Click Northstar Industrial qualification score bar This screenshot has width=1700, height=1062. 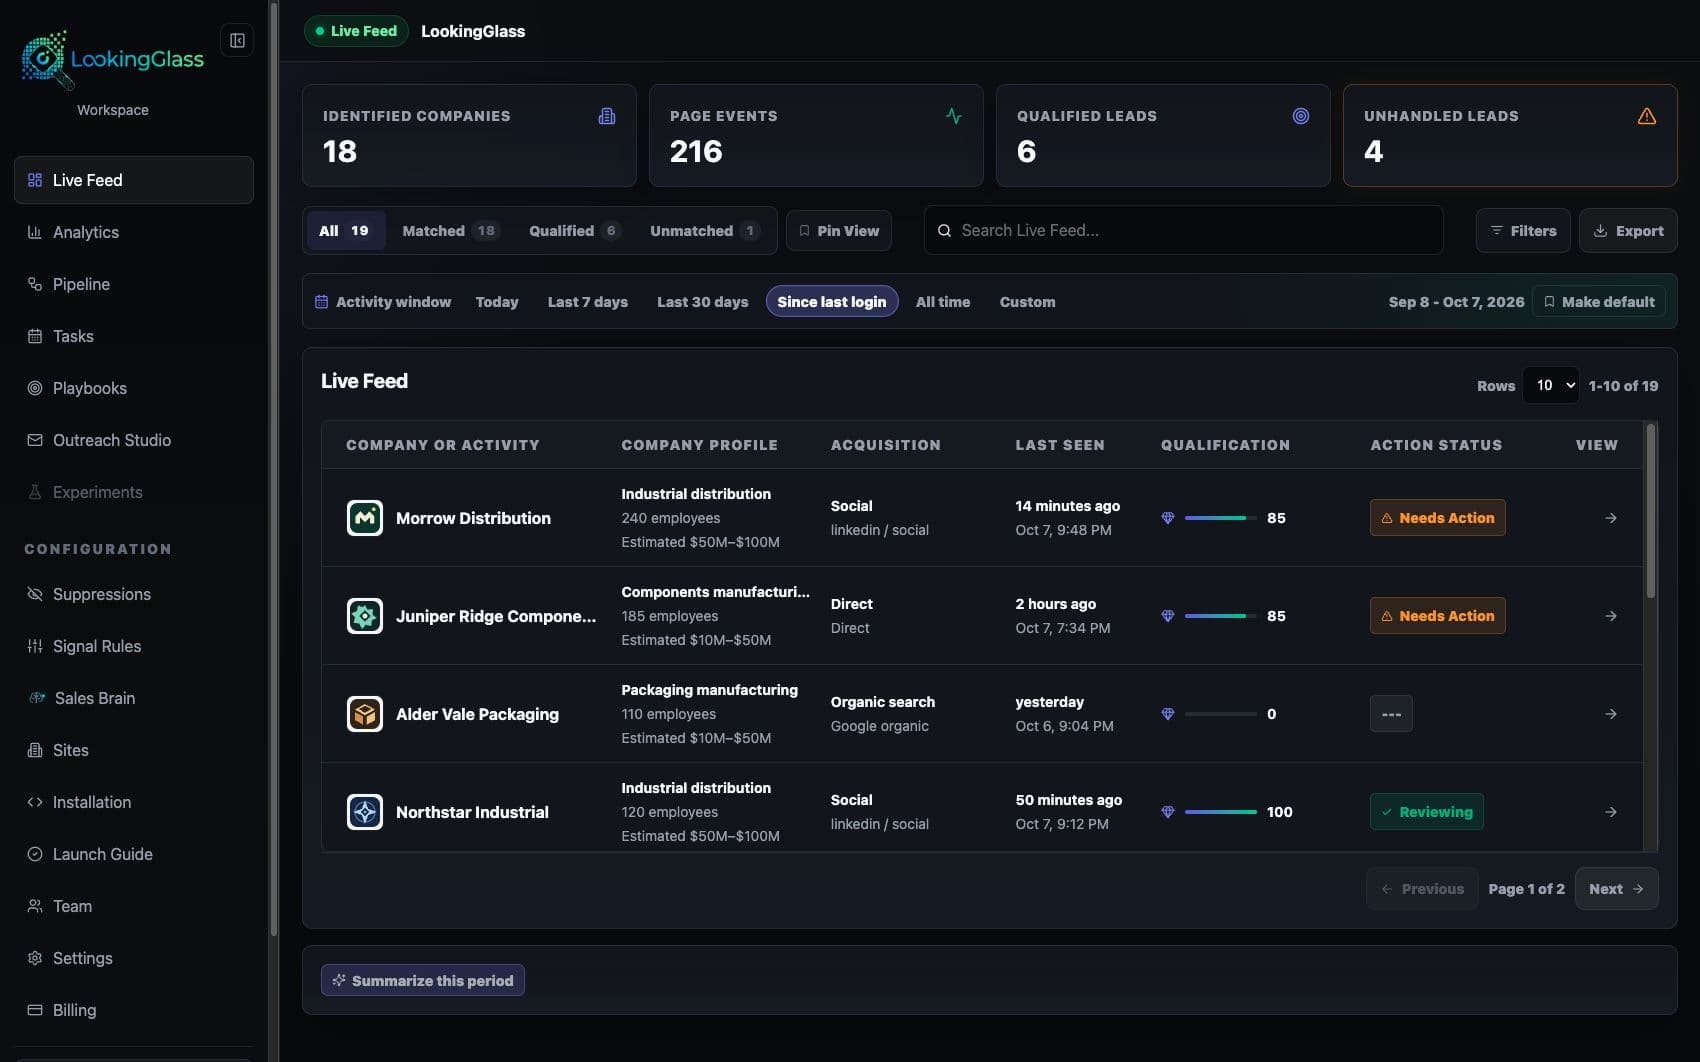[1220, 812]
